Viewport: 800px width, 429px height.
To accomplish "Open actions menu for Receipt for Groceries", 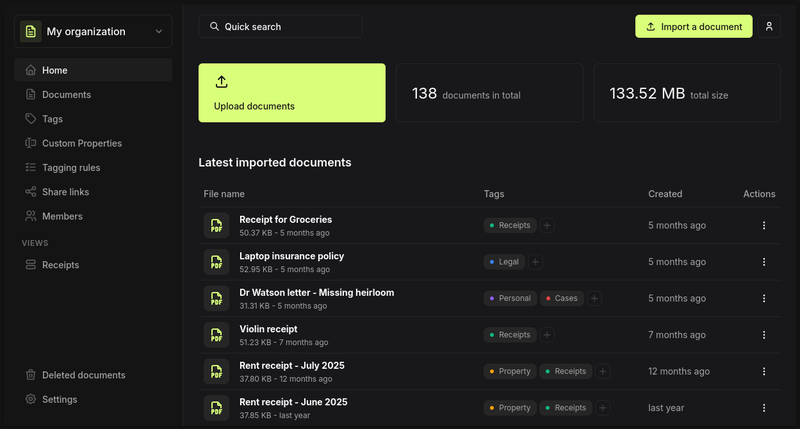I will tap(764, 225).
